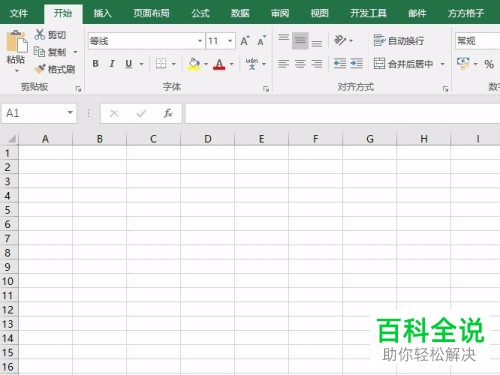Increase indent
Screen dimensions: 500x375
[x=356, y=63]
